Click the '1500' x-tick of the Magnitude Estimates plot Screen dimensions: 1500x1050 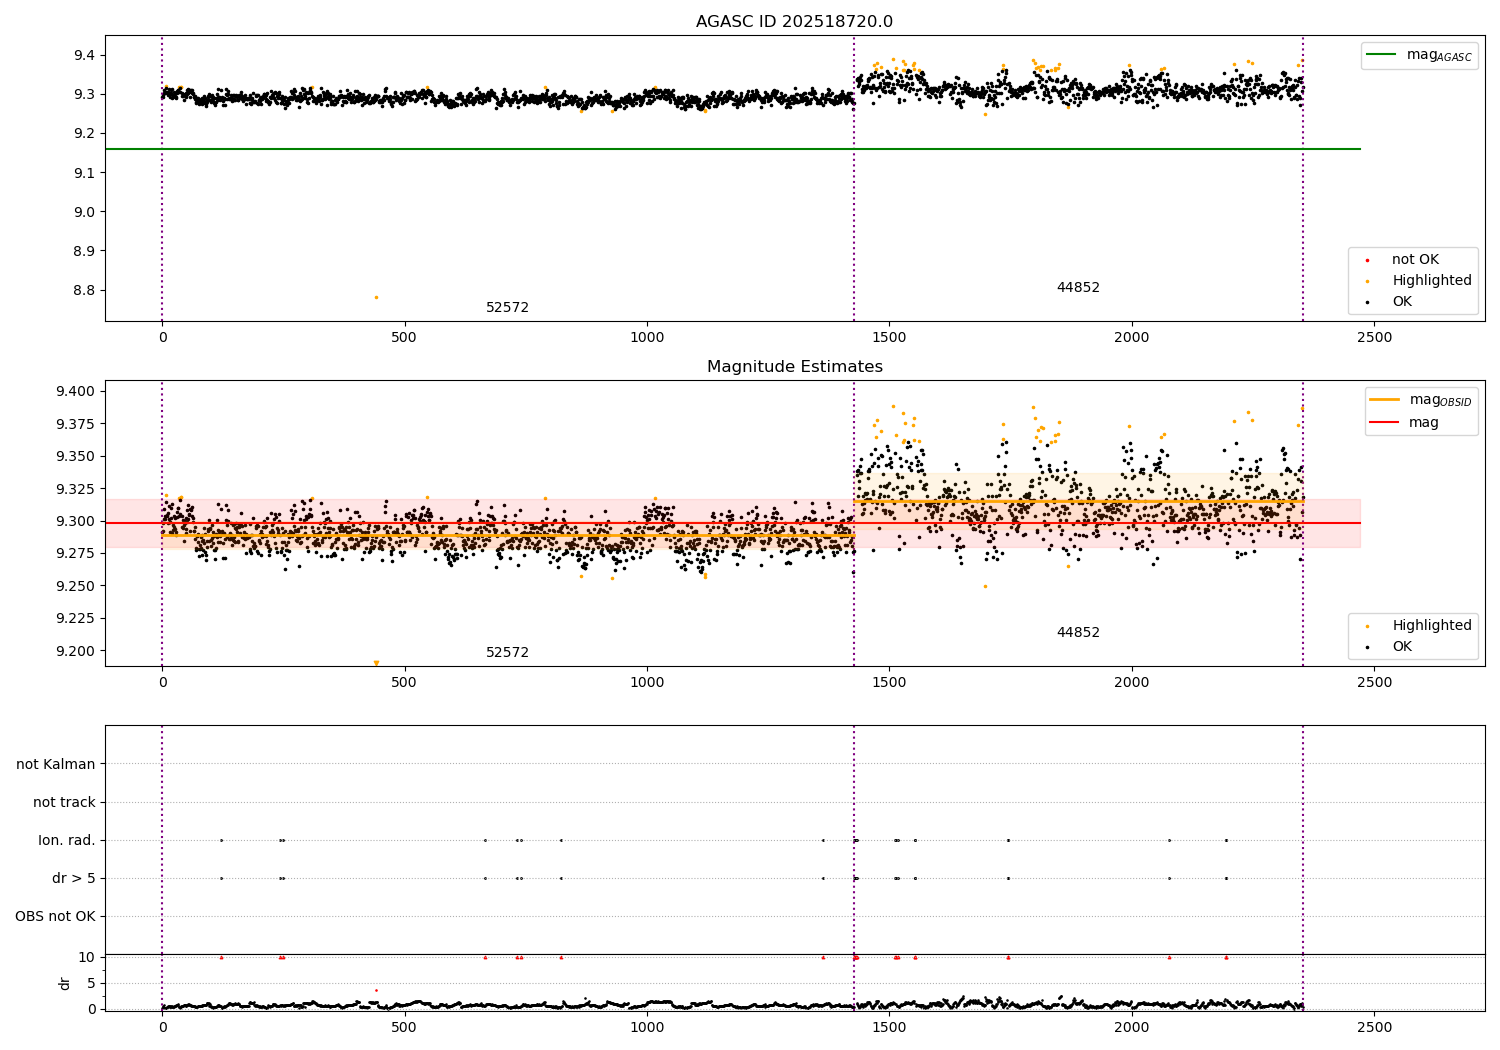coord(889,683)
